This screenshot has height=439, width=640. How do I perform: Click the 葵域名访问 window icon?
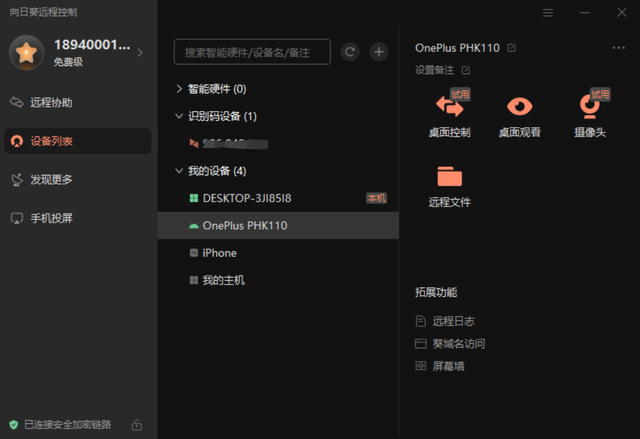pyautogui.click(x=420, y=344)
